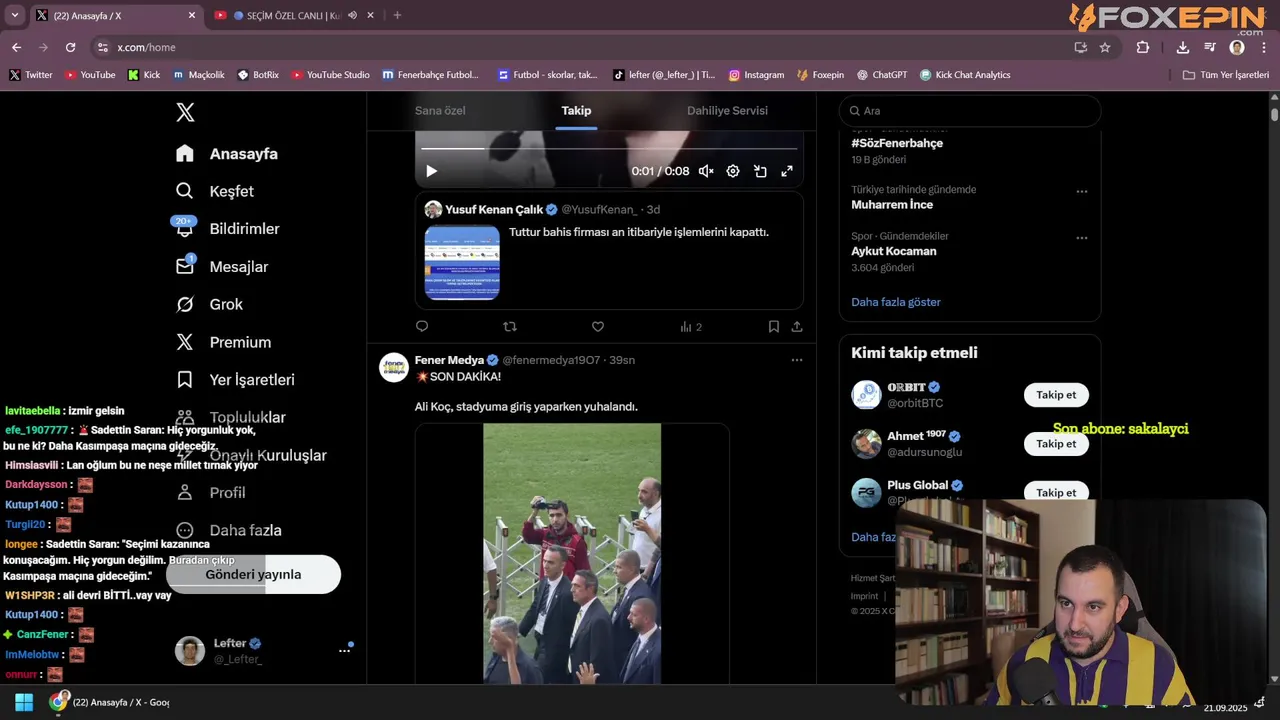Click Gönderi yayınla post button
Screen dimensions: 1280x720
pyautogui.click(x=253, y=574)
